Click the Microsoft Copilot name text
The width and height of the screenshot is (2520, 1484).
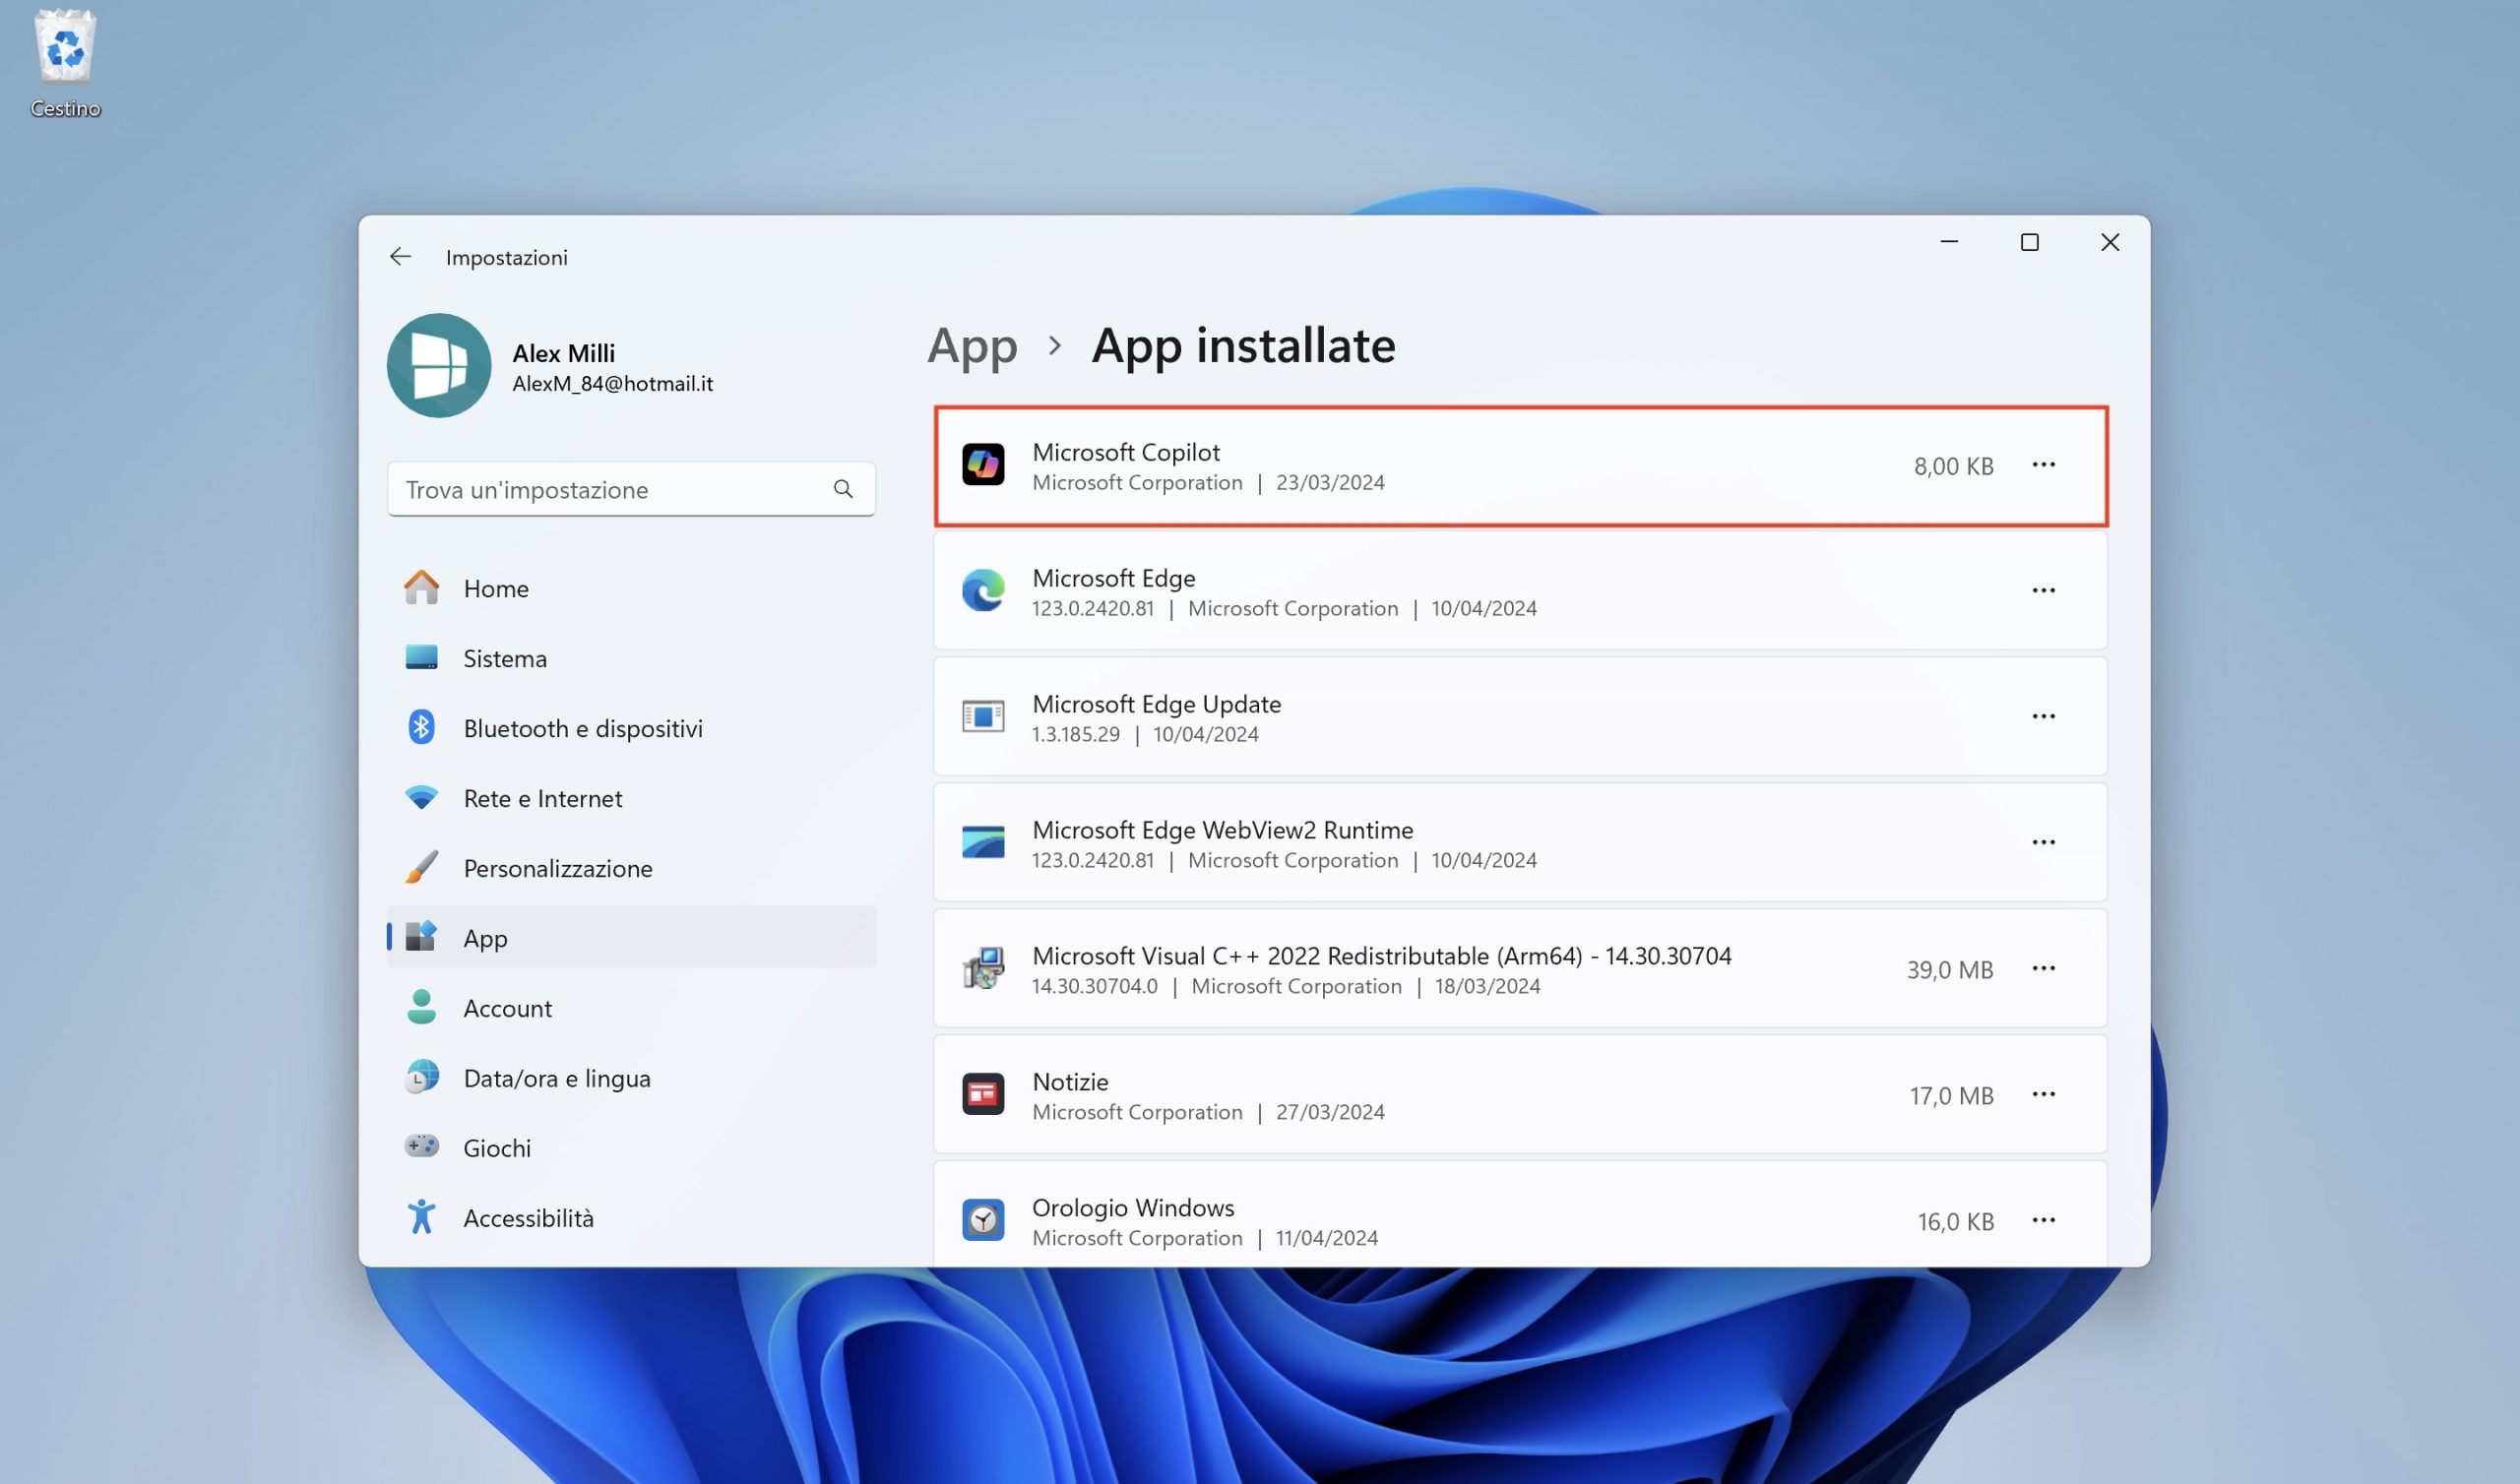(1126, 452)
